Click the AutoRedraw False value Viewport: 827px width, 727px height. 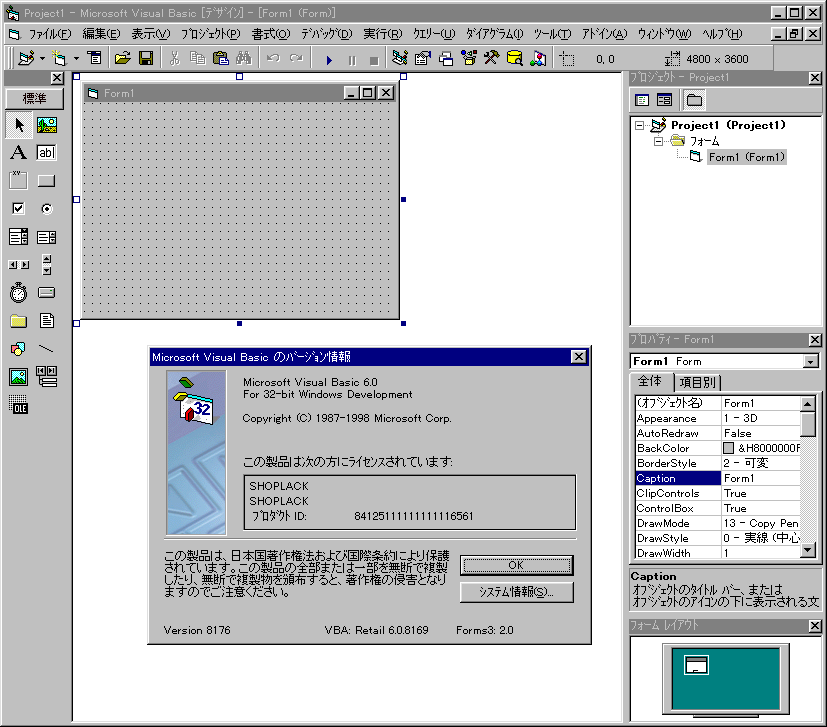[761, 433]
